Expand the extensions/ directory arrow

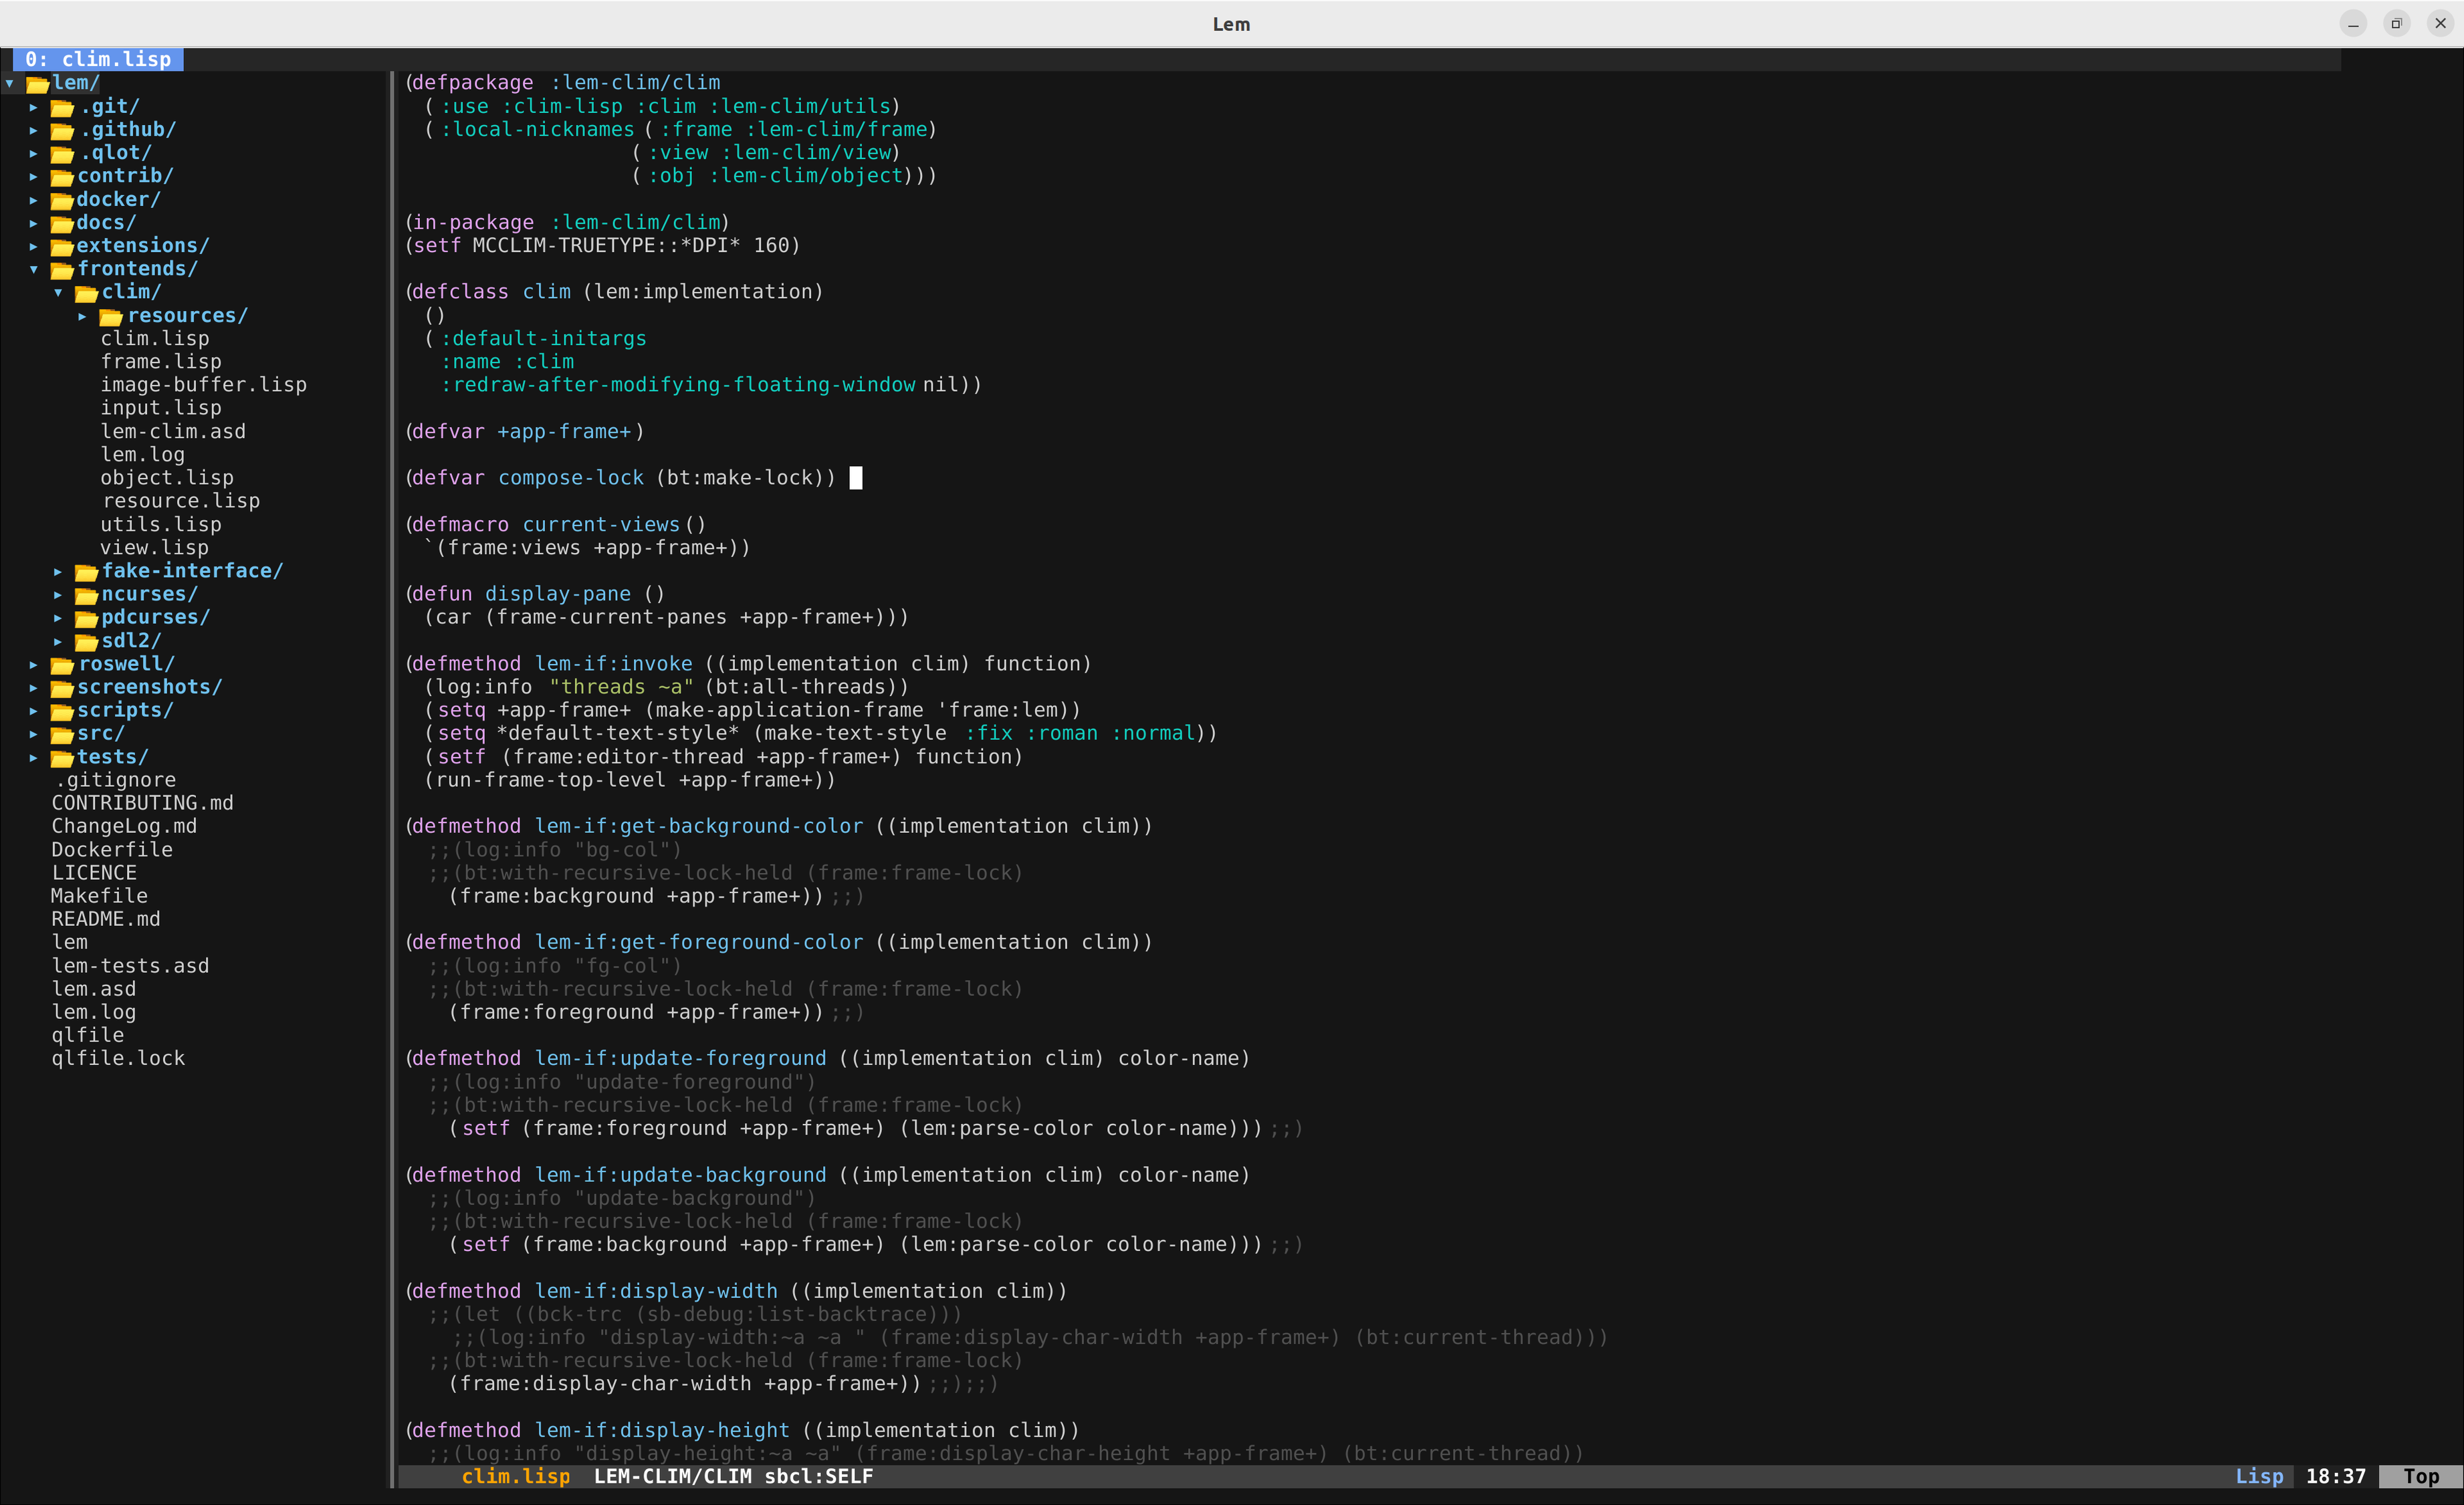(34, 246)
